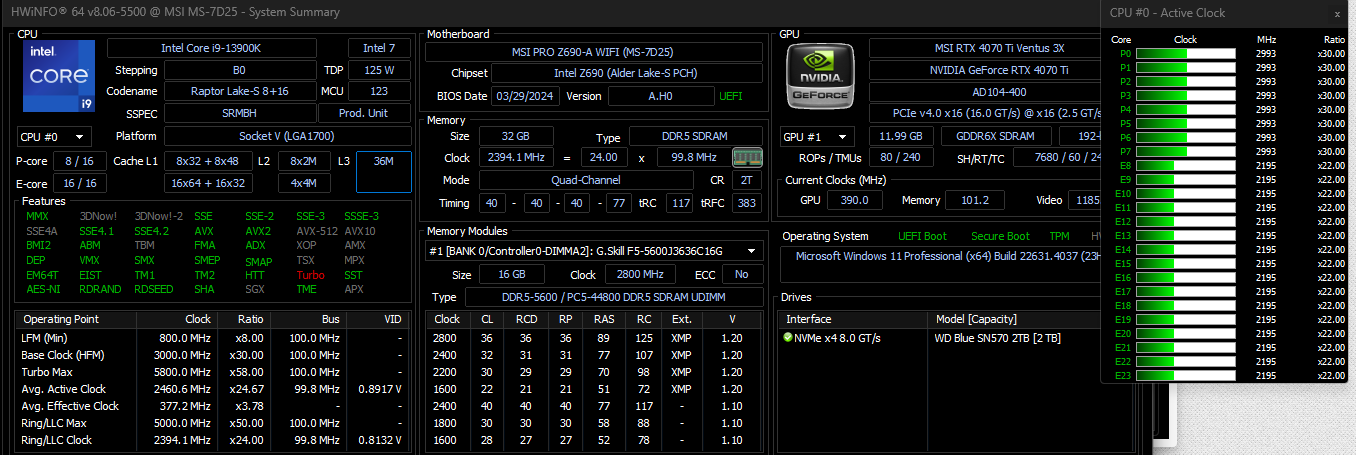This screenshot has height=455, width=1356.
Task: Click the Turbo Max clock 5800.0 MHz
Action: (x=185, y=372)
